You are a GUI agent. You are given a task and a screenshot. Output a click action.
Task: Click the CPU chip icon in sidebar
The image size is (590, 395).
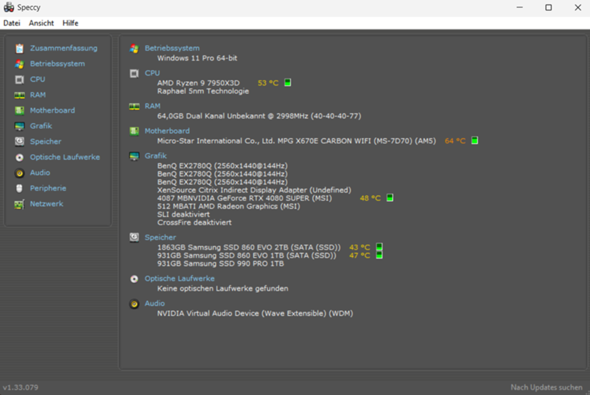20,79
